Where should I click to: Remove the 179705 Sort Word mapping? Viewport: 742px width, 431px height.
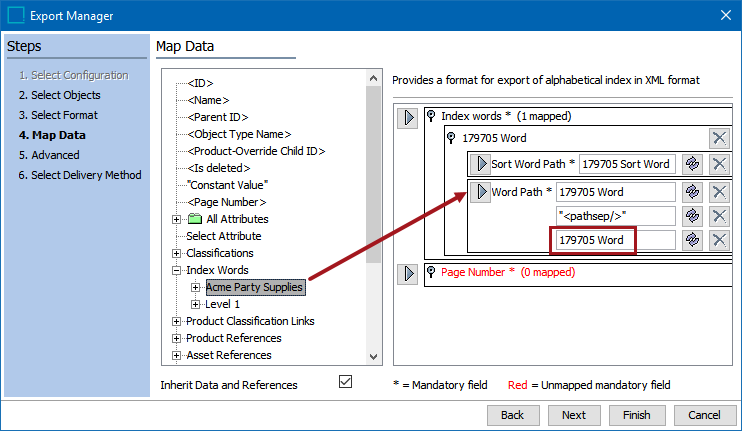pyautogui.click(x=718, y=164)
